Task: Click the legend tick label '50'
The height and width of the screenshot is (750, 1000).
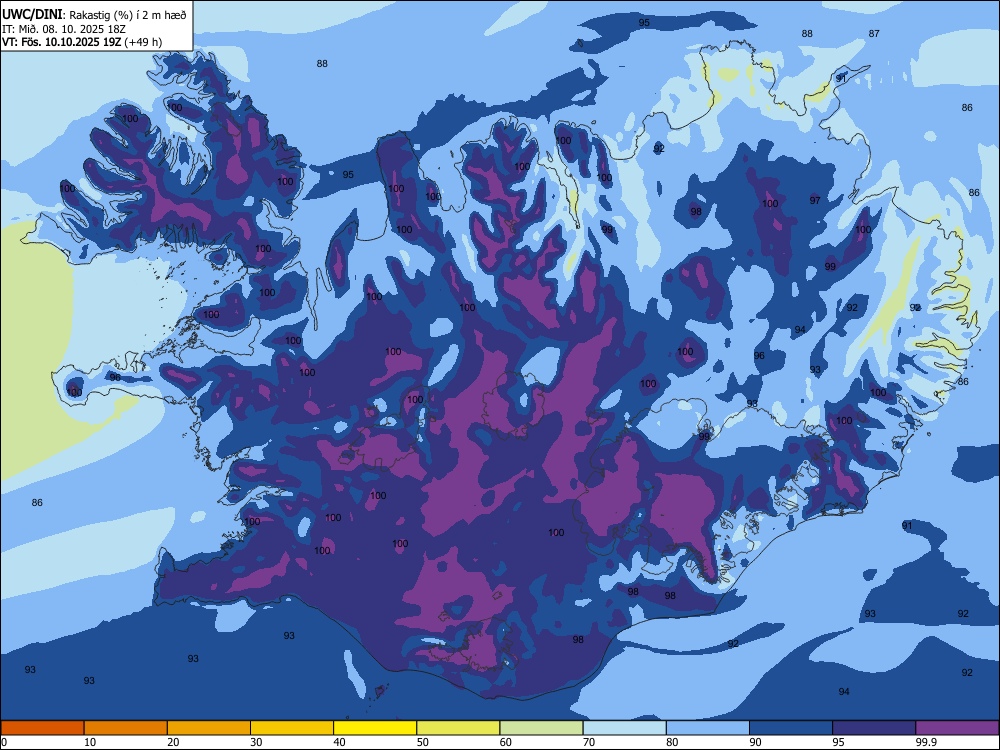Action: tap(423, 742)
